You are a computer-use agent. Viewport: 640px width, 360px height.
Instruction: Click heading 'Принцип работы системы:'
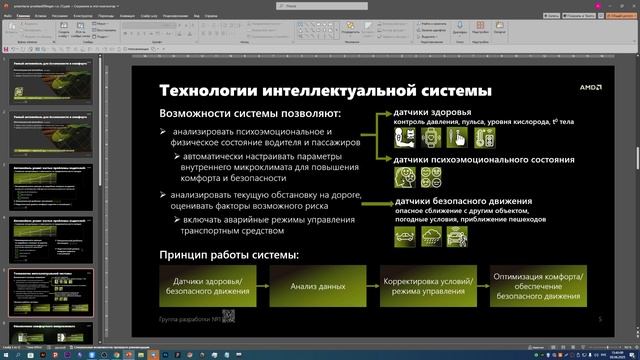tap(229, 255)
